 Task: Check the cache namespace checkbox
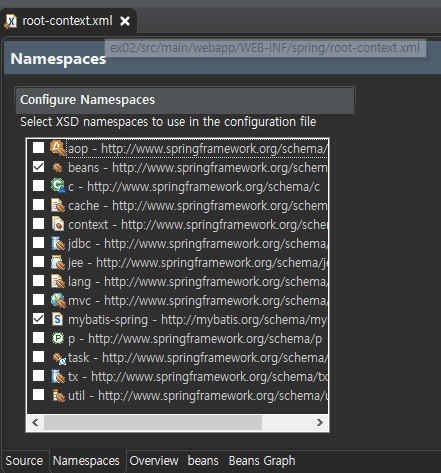coord(38,205)
